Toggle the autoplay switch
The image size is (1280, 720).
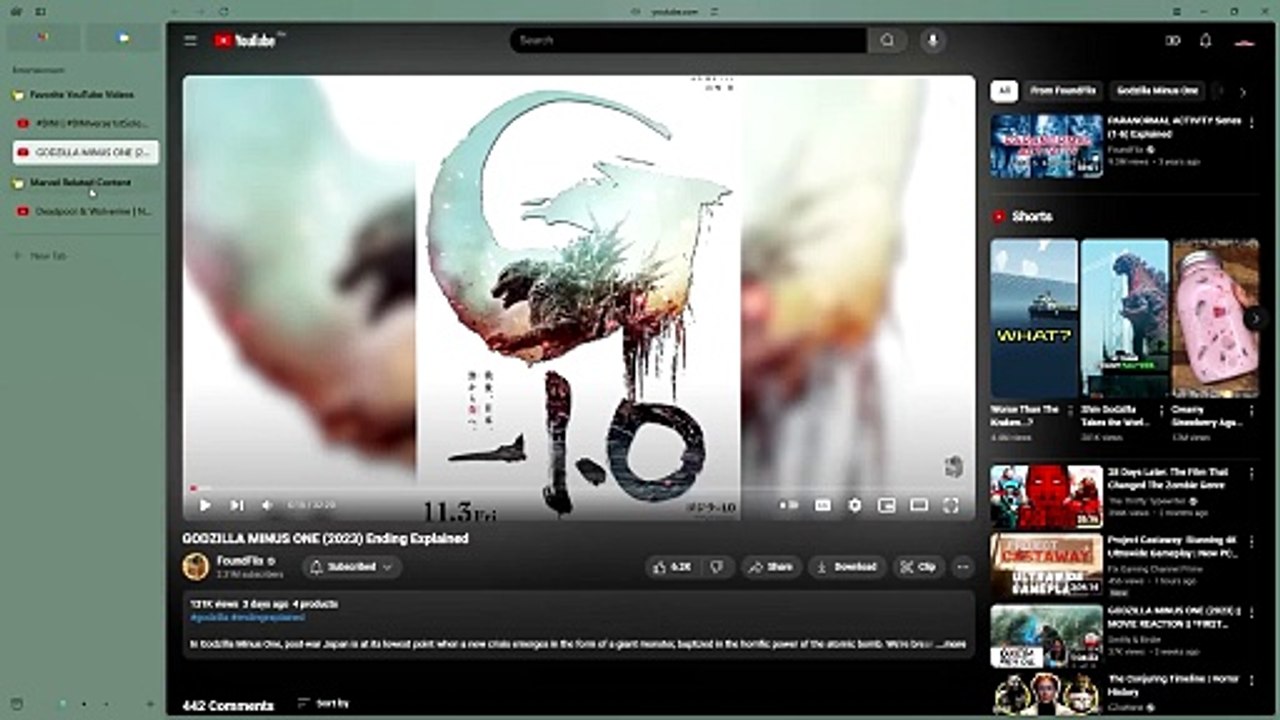point(789,506)
